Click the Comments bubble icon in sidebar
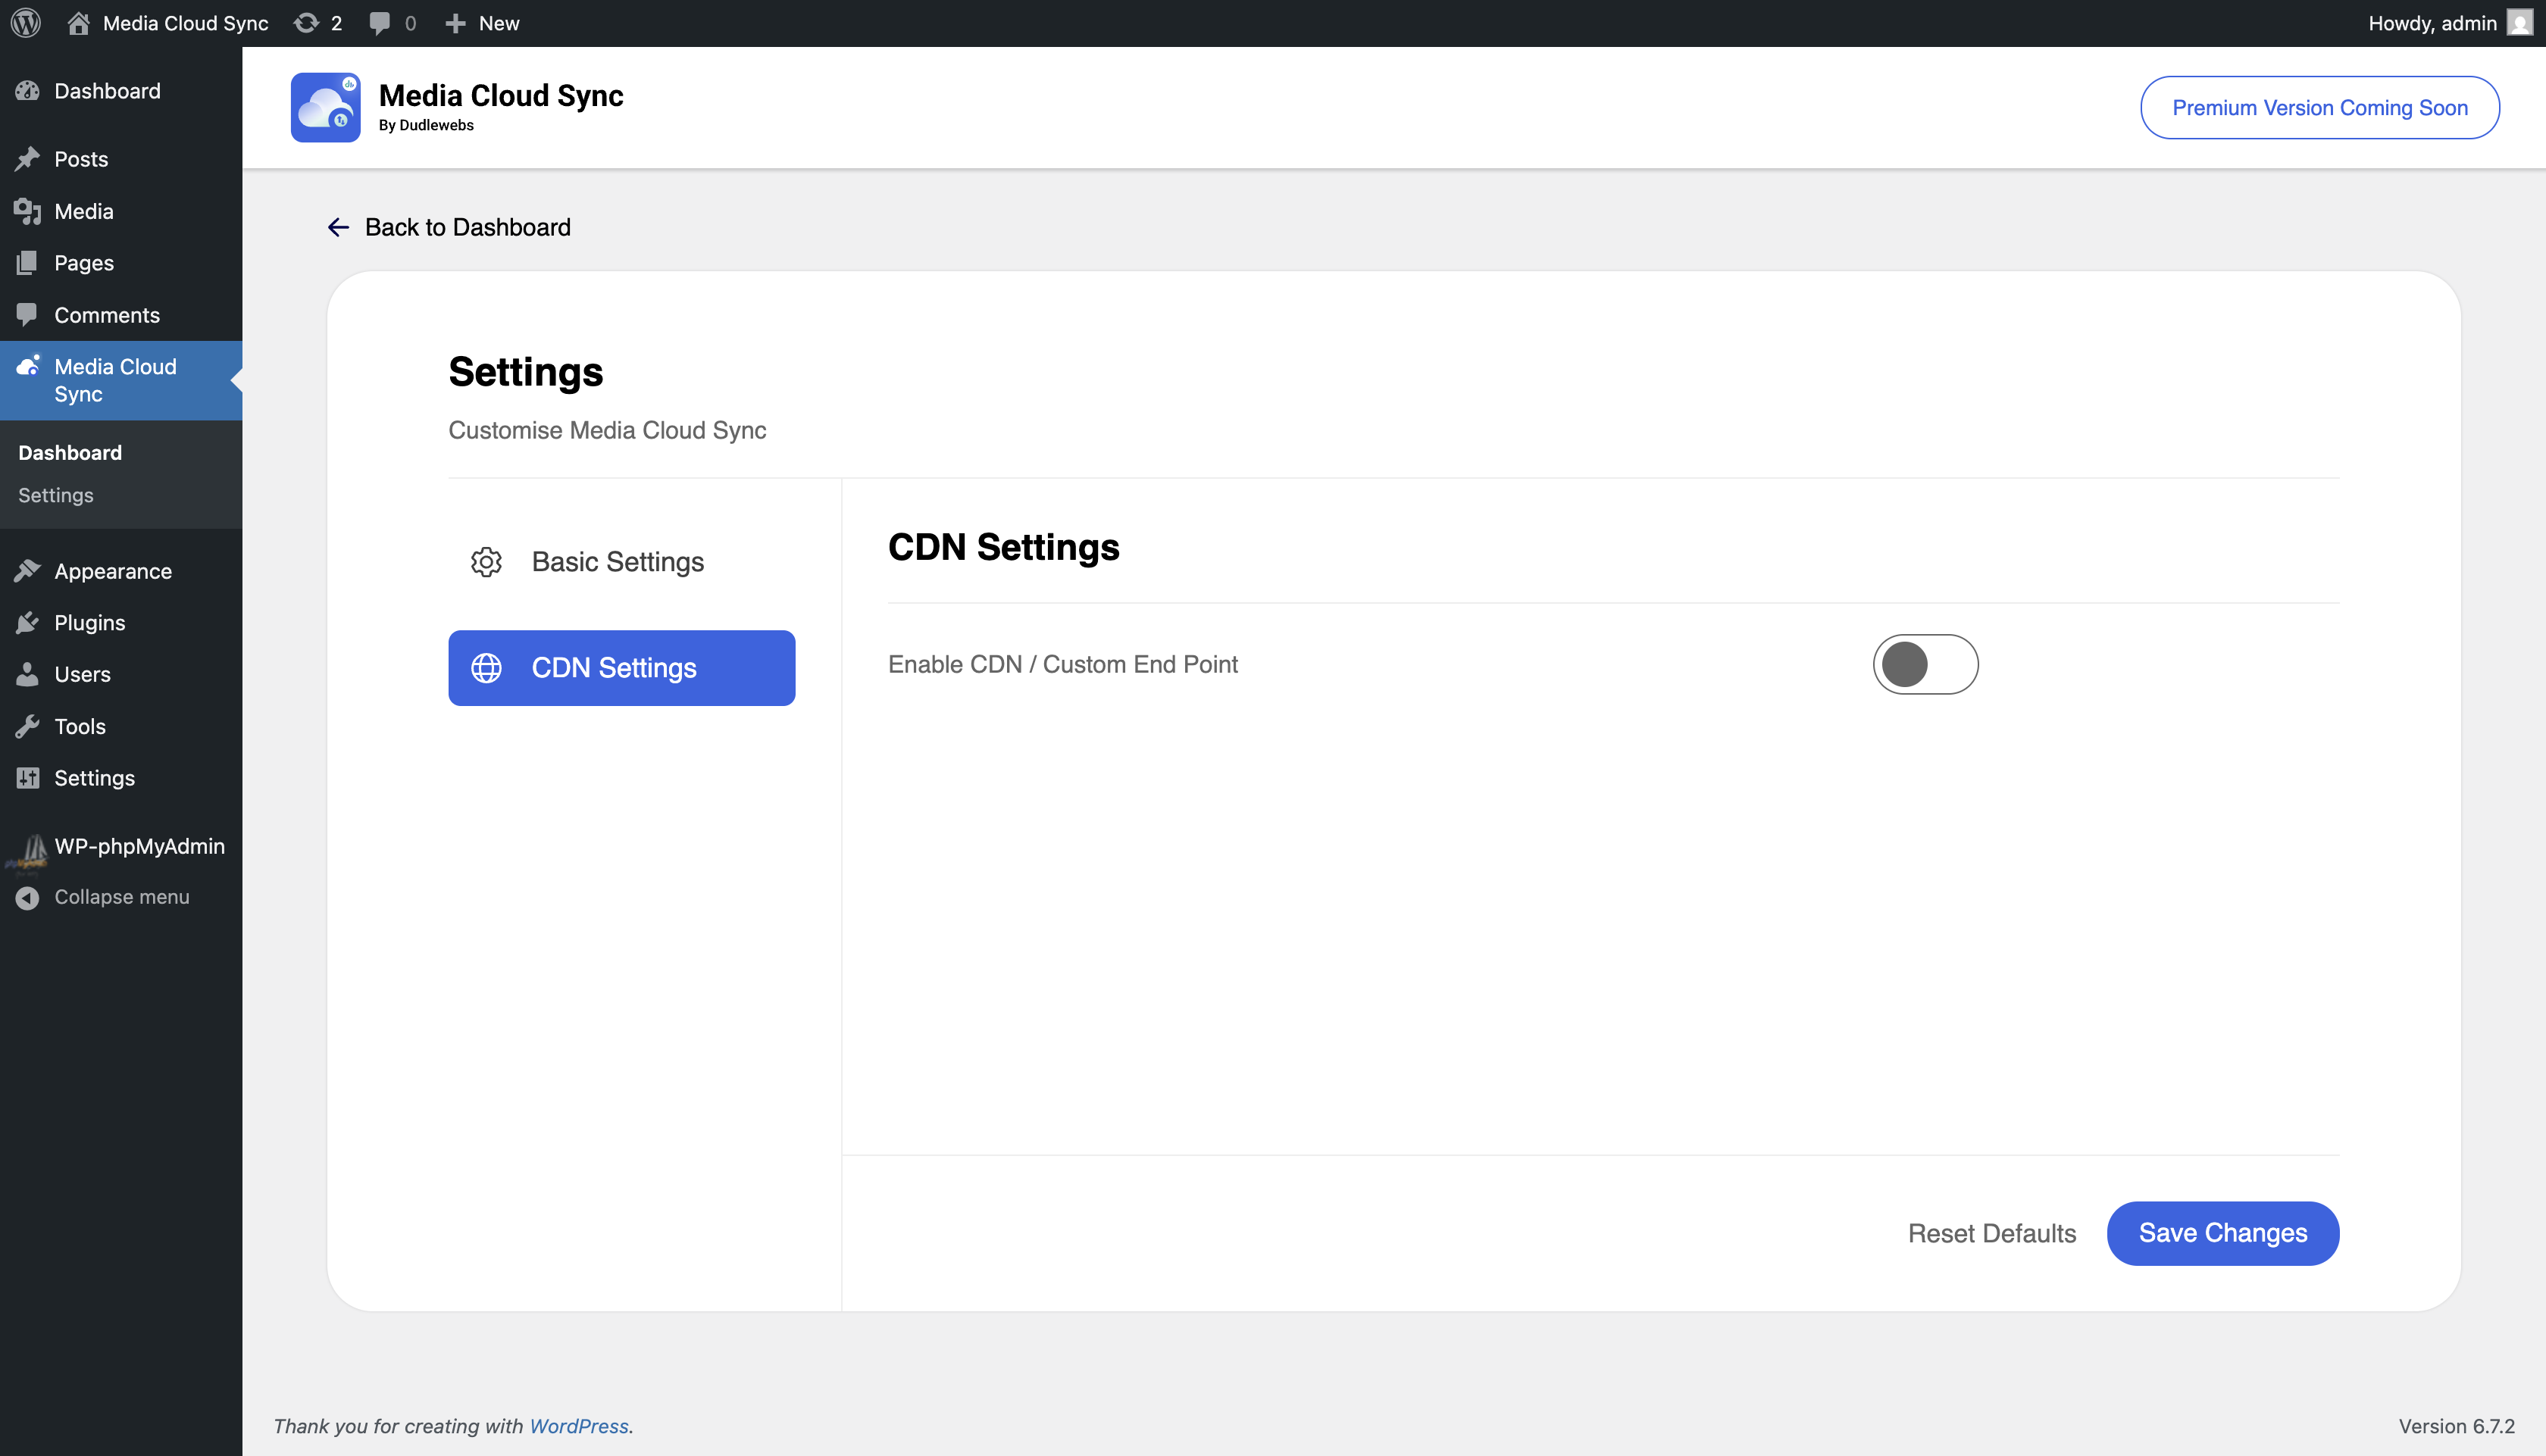Viewport: 2546px width, 1456px height. 27,315
